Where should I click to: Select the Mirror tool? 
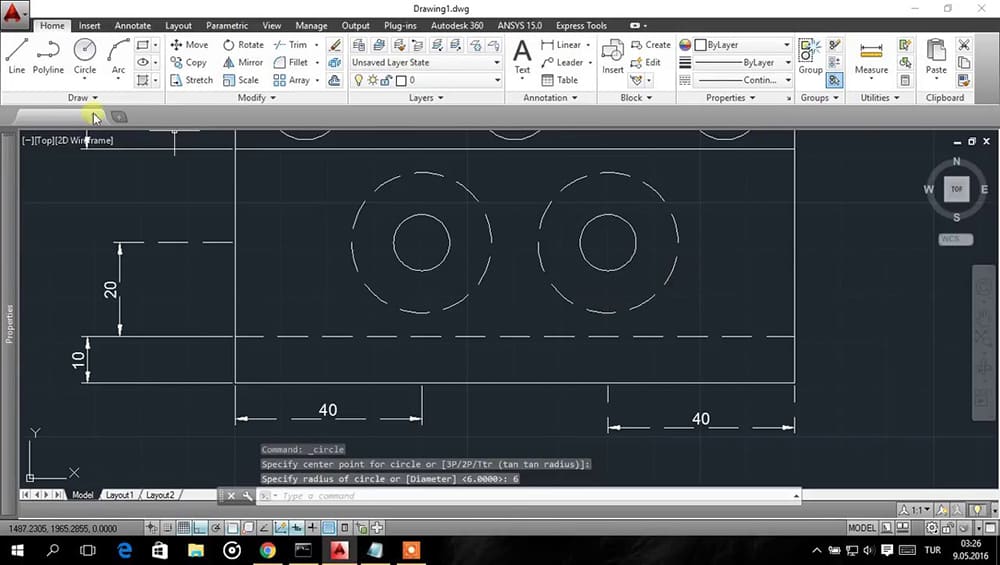243,62
